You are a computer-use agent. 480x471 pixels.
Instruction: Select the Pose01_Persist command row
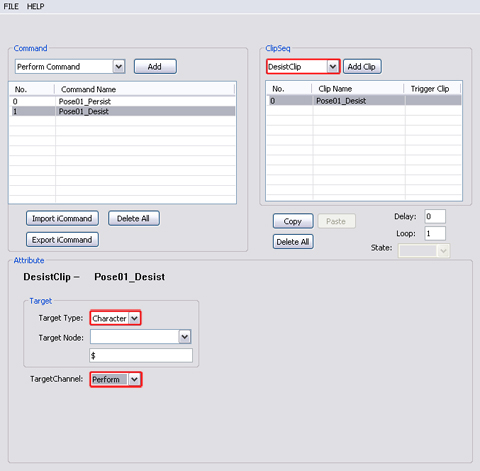[123, 101]
